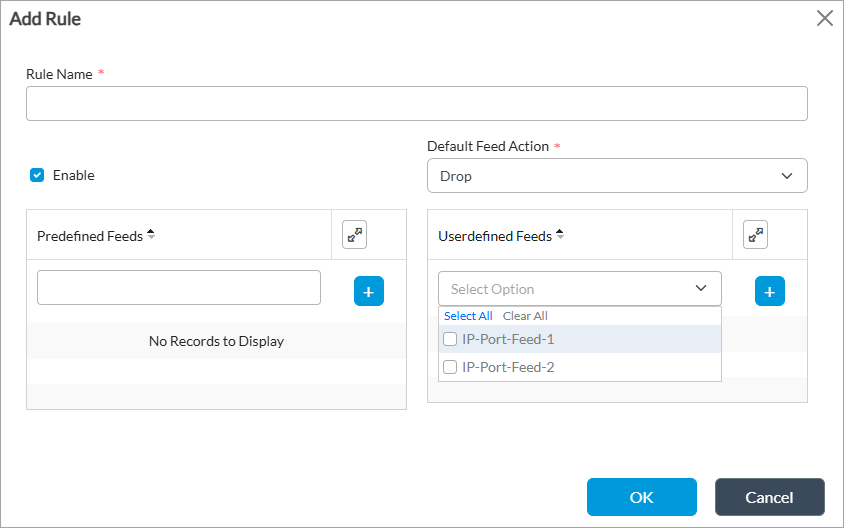
Task: Click Select All in the feed list
Action: (x=468, y=316)
